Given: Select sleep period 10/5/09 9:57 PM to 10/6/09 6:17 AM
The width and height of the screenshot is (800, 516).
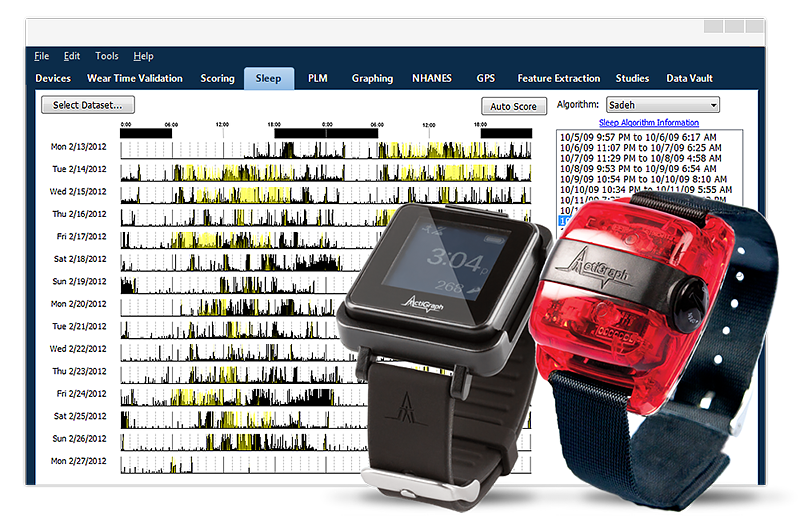Looking at the screenshot, I should coord(638,137).
